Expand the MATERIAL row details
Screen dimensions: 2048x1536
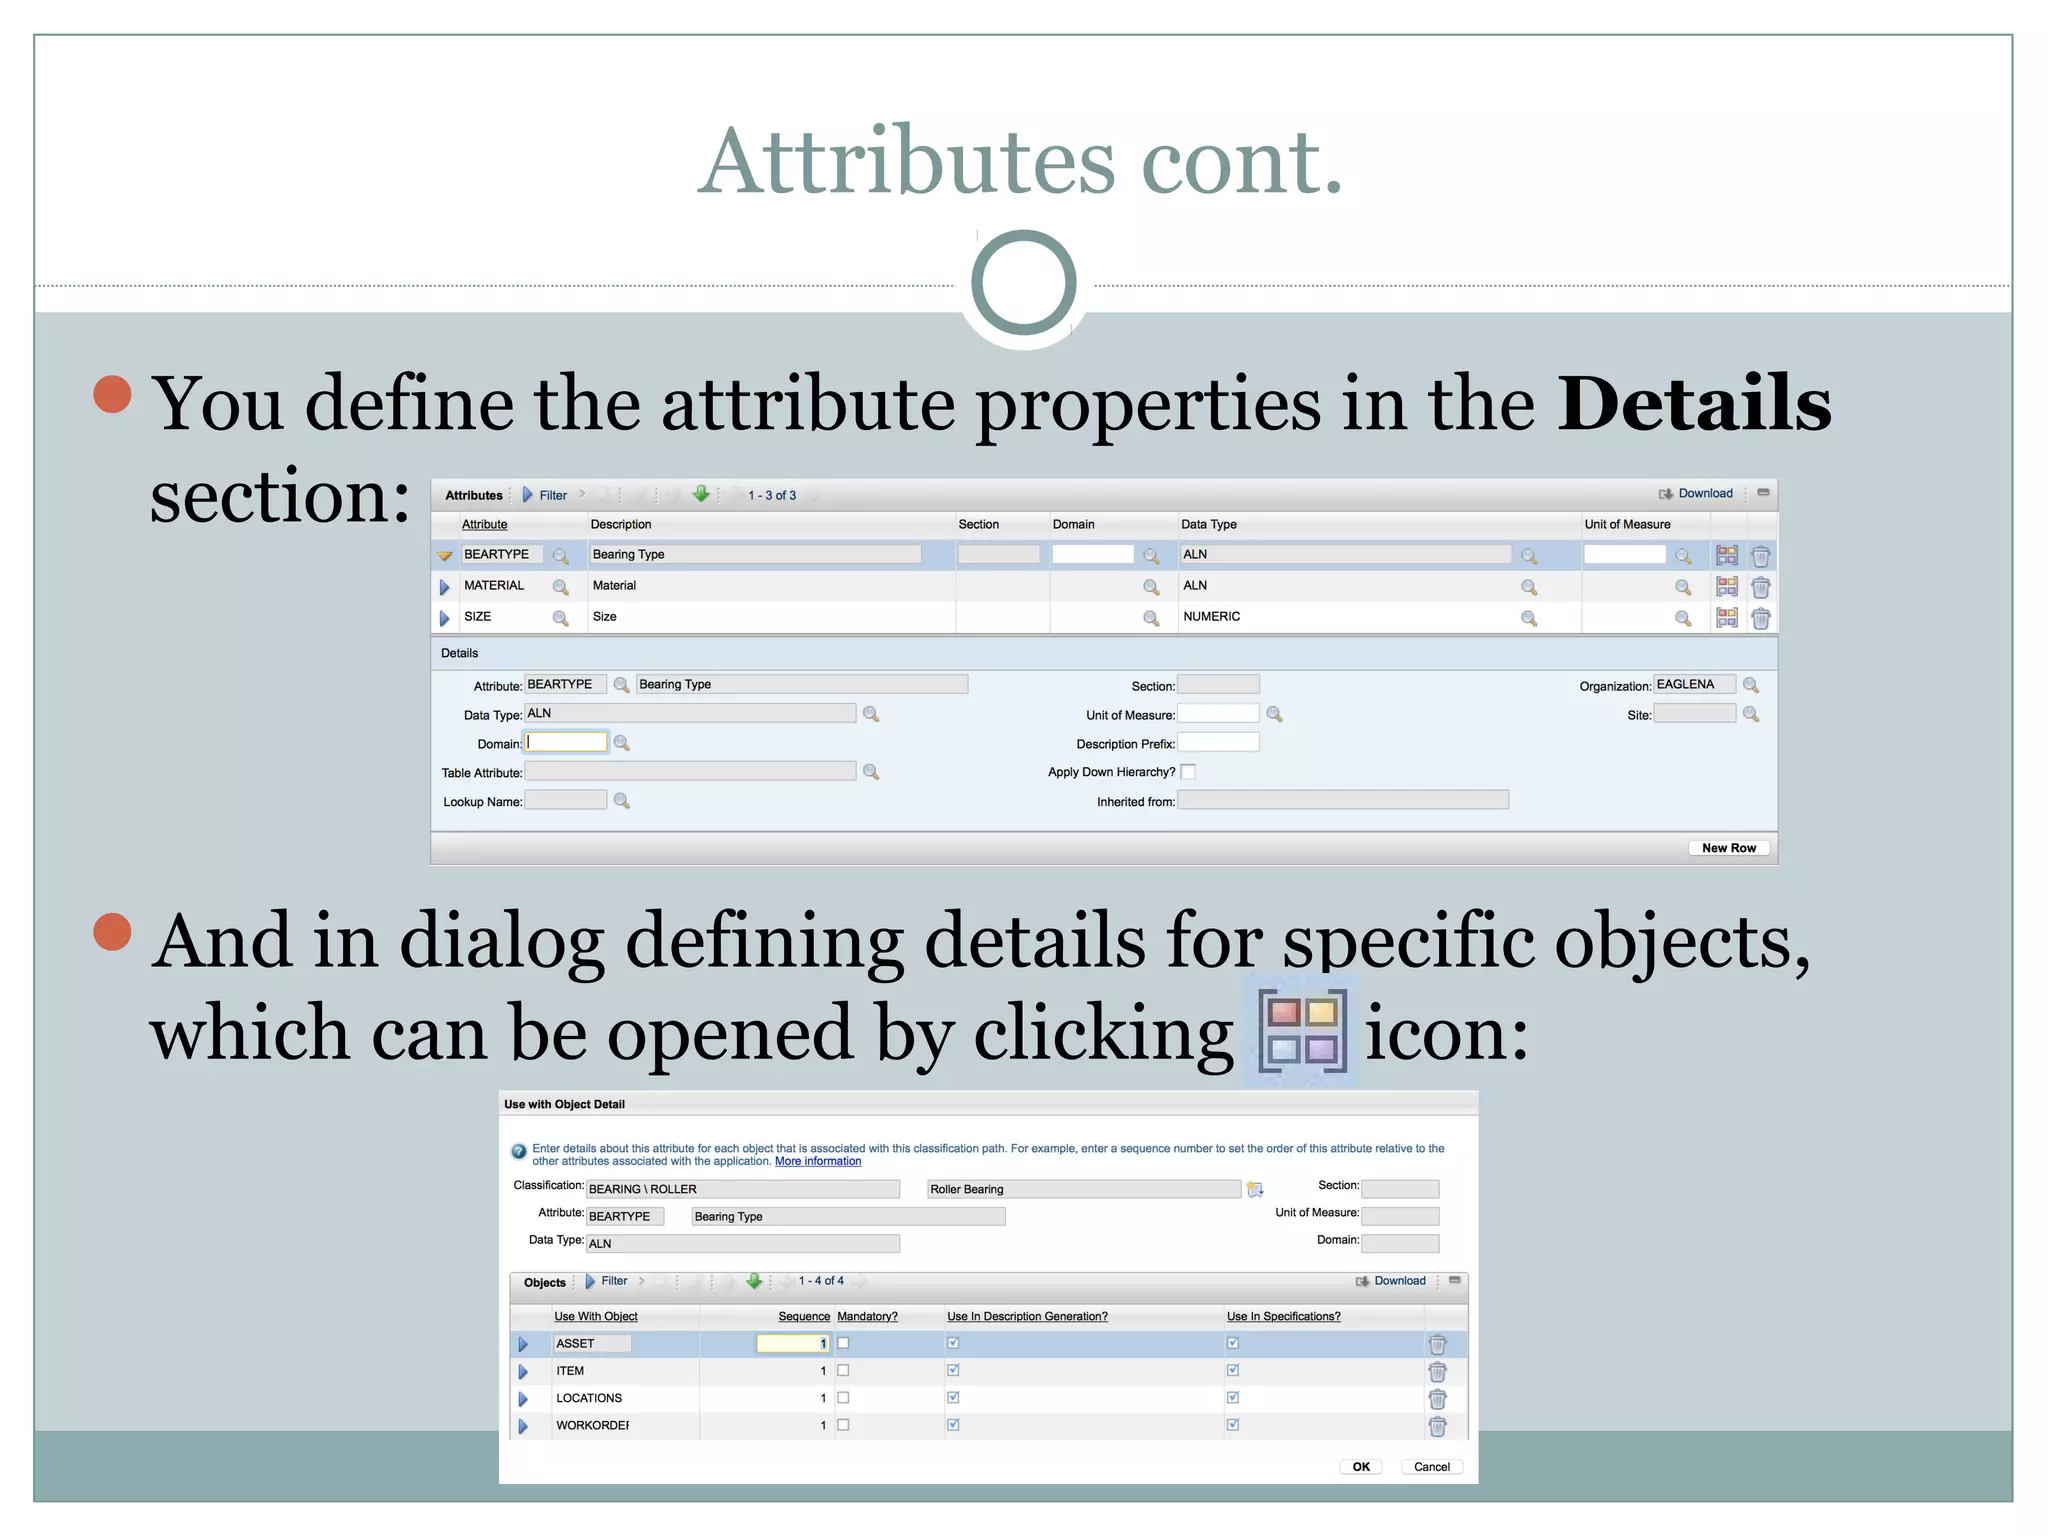click(444, 587)
